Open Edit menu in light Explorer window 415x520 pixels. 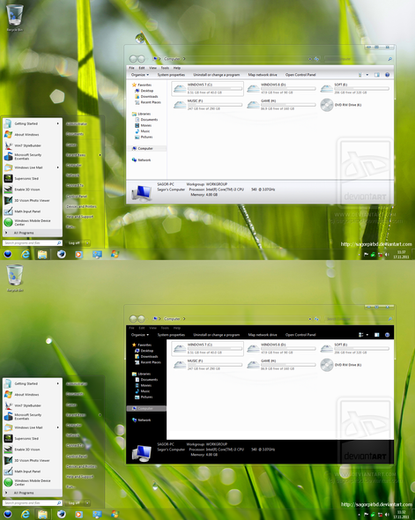[142, 68]
